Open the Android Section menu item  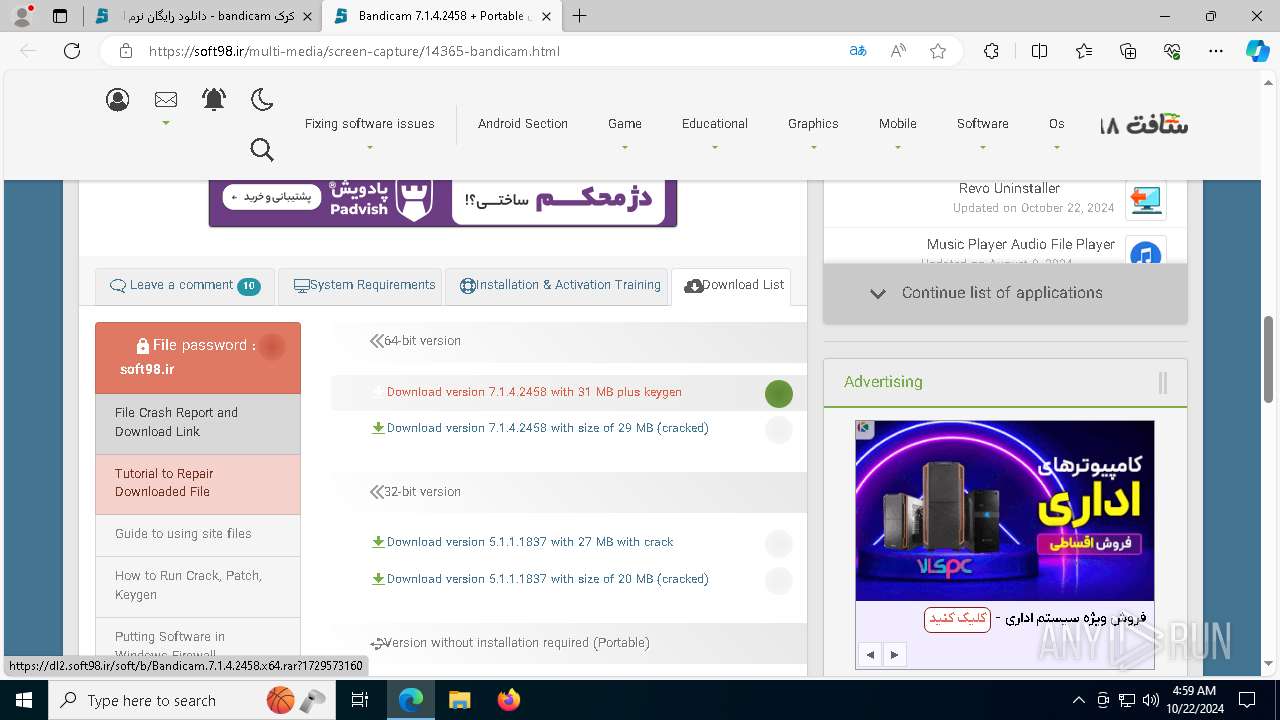523,124
